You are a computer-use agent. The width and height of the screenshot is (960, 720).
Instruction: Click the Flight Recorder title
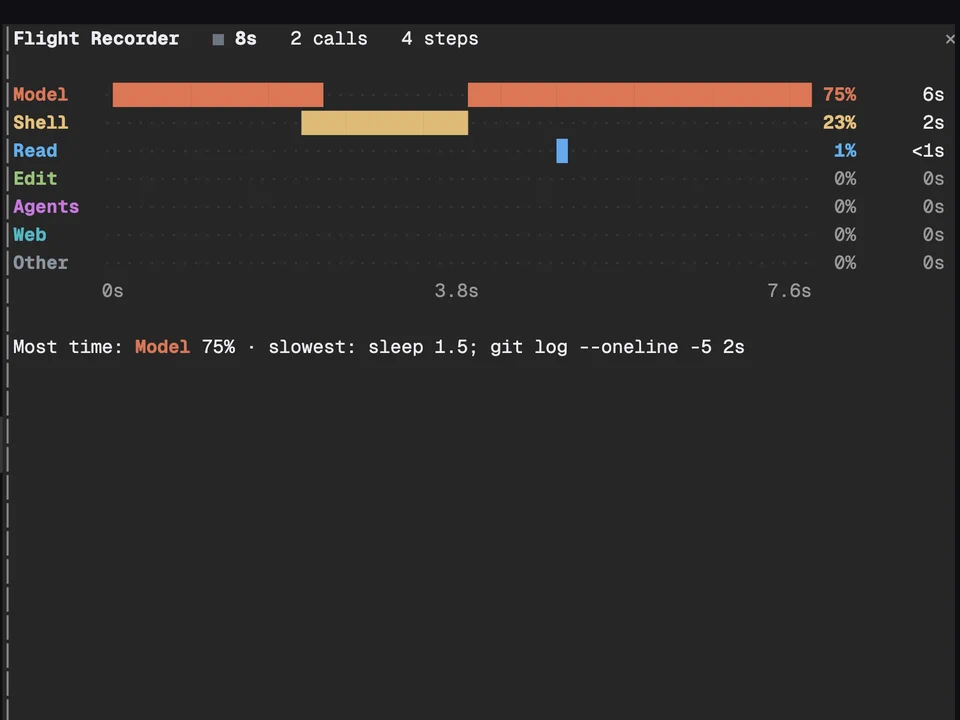(x=96, y=39)
